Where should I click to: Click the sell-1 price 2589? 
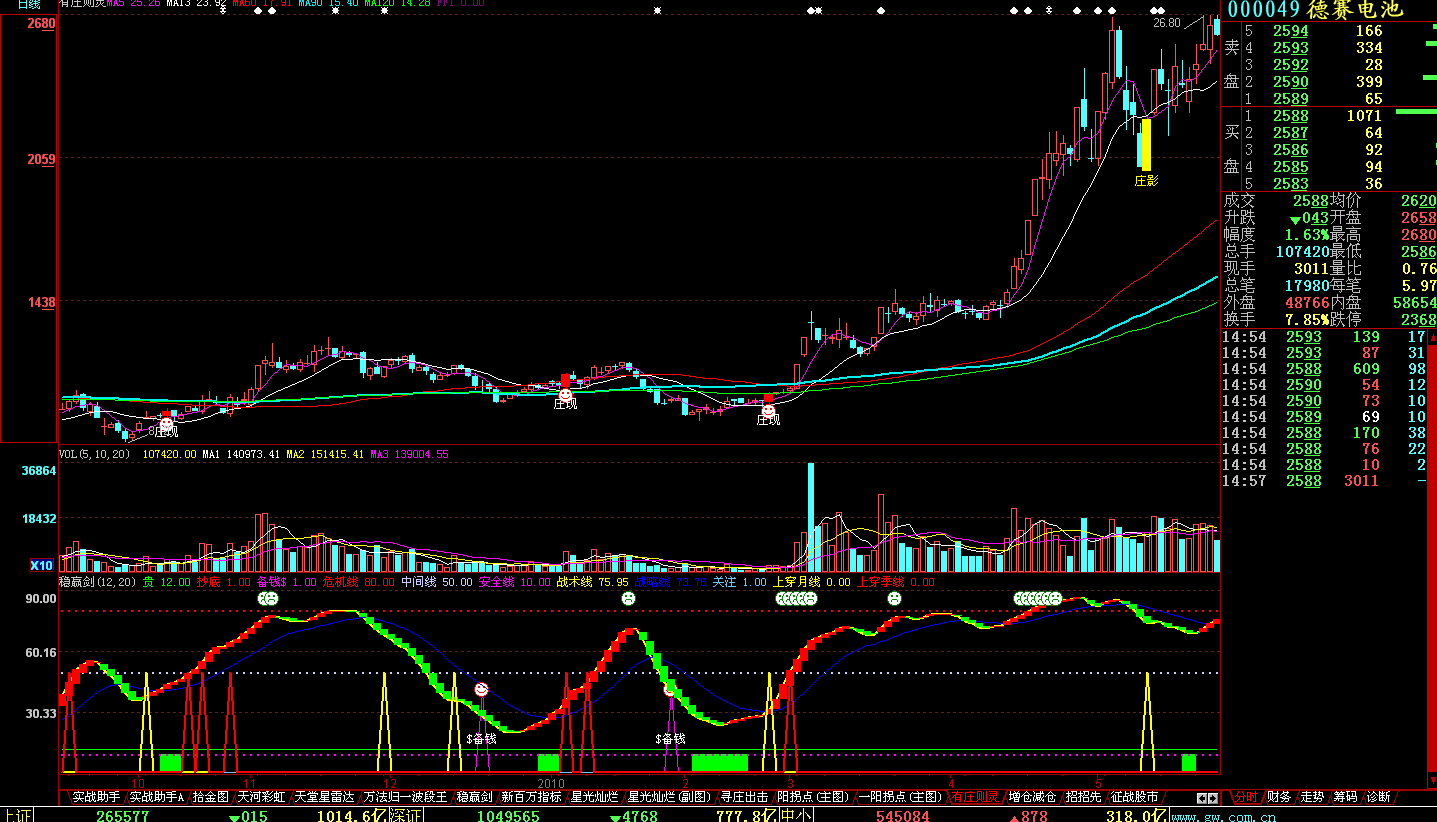click(1290, 99)
